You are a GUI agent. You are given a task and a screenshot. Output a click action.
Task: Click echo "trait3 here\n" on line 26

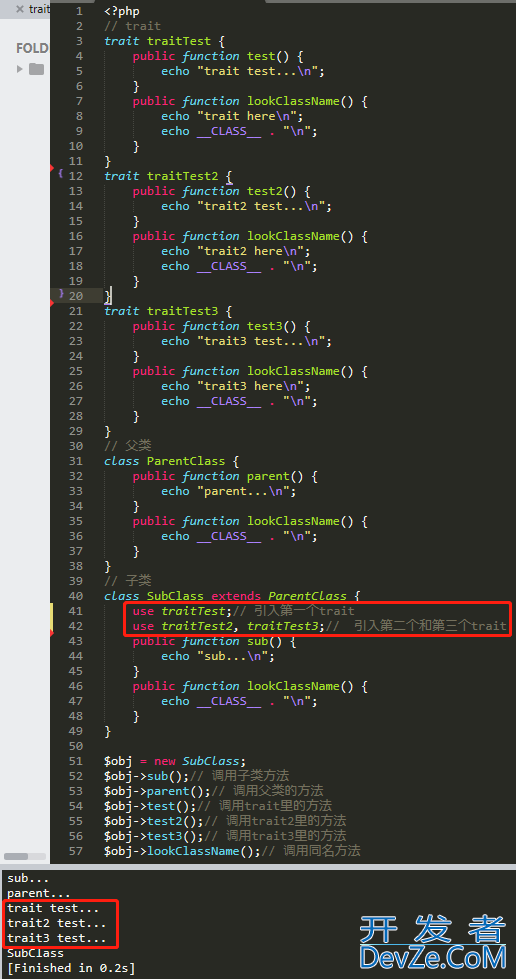(236, 386)
